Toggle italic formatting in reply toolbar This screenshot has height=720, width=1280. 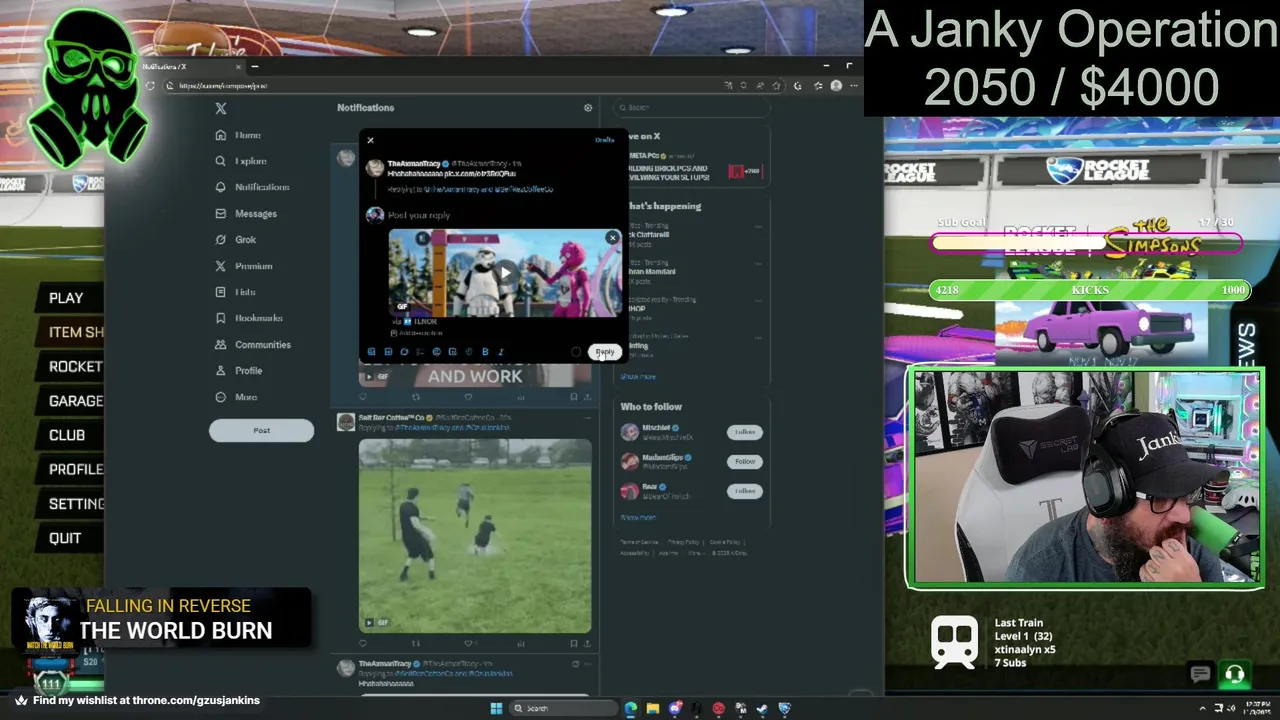(x=501, y=352)
